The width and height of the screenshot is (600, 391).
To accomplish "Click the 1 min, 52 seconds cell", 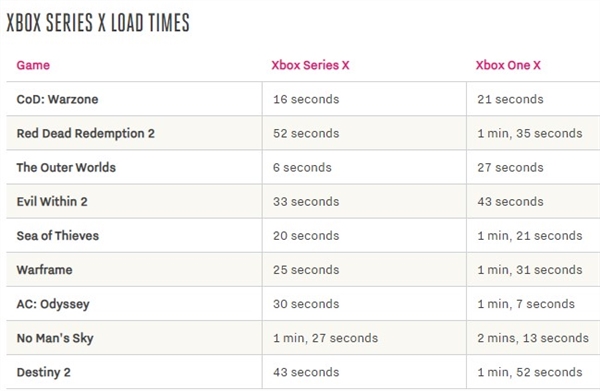I will click(x=530, y=372).
